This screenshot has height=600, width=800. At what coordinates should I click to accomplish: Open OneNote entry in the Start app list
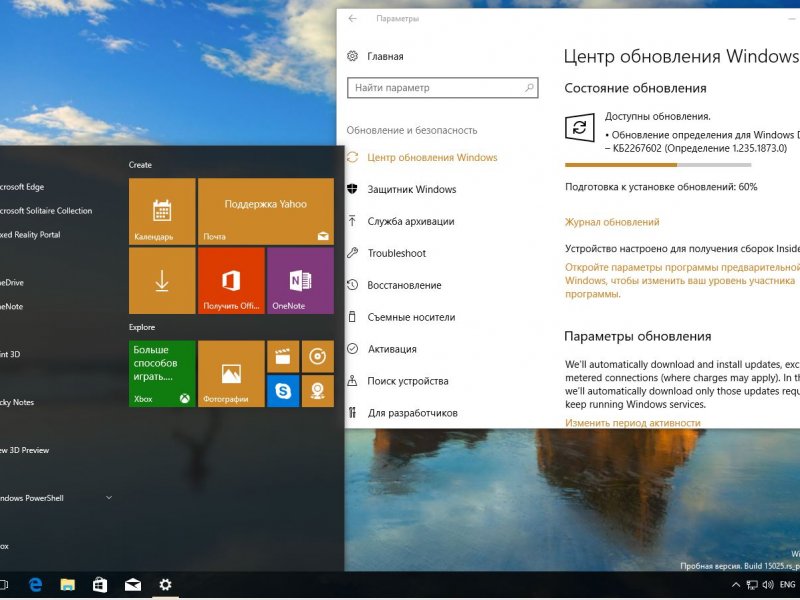pyautogui.click(x=11, y=307)
